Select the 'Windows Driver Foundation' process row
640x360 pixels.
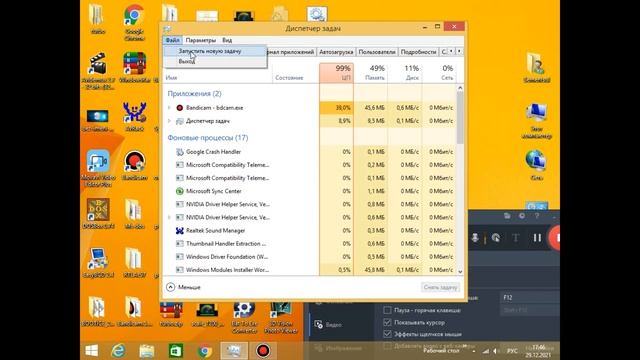tap(309, 257)
